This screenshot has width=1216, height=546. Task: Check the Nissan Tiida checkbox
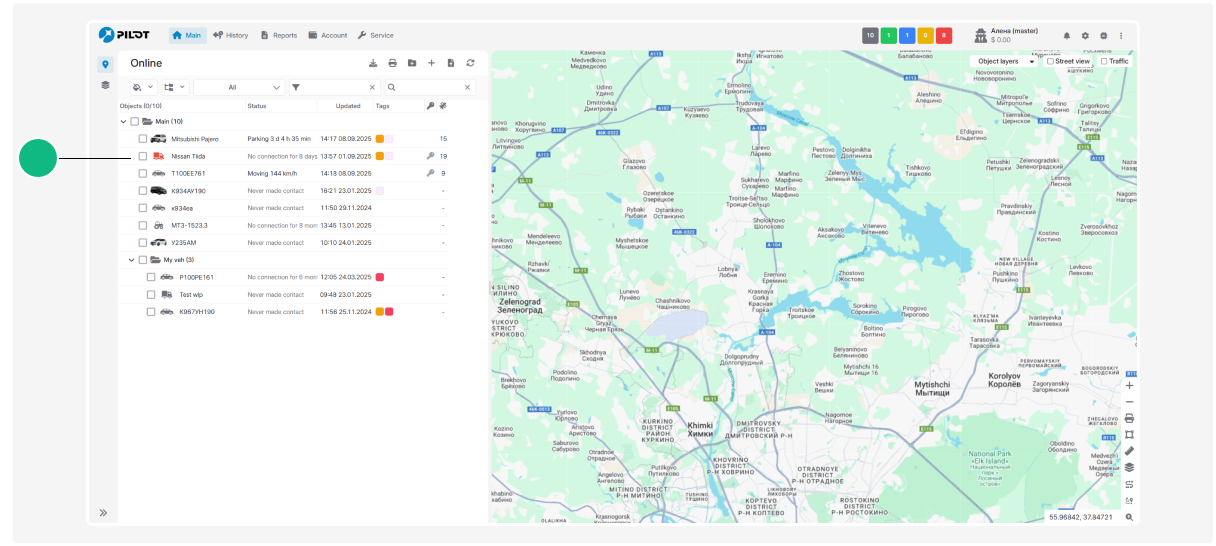[143, 156]
